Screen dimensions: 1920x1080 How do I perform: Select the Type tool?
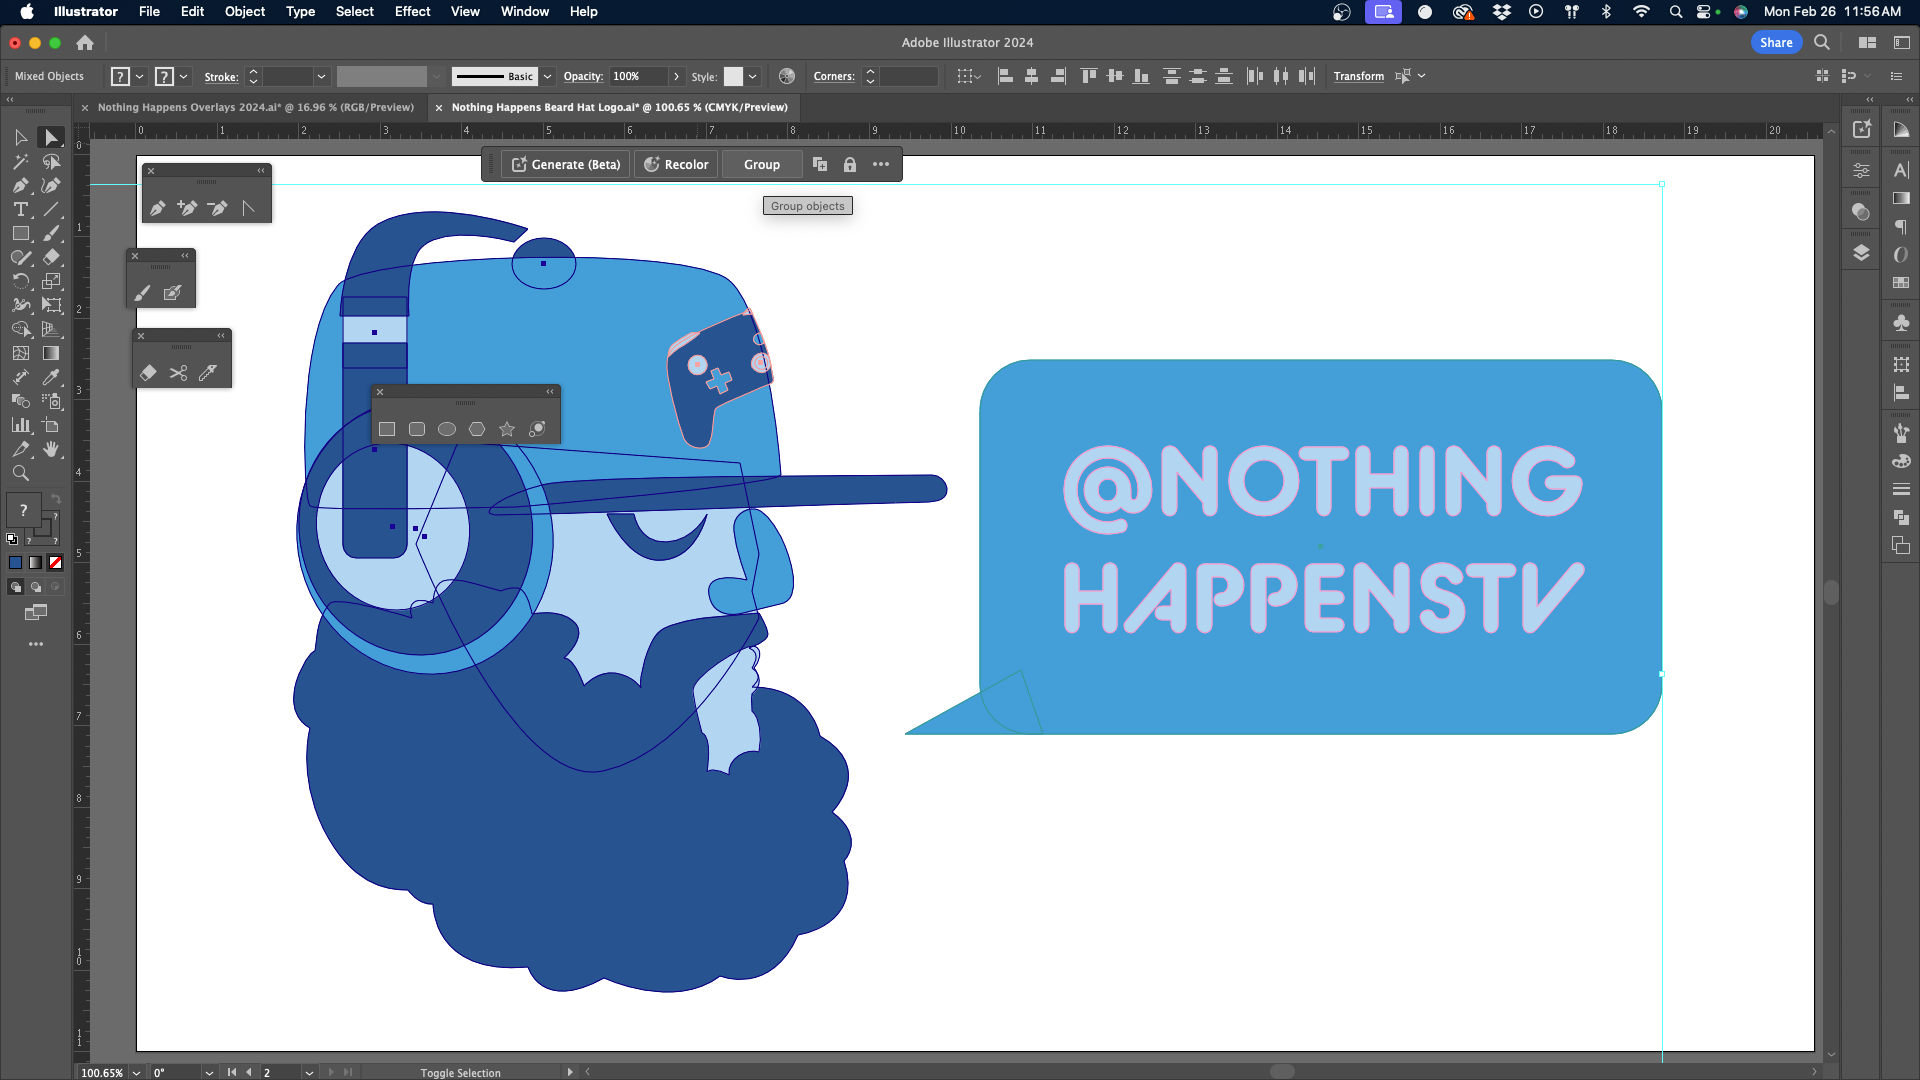pyautogui.click(x=20, y=209)
